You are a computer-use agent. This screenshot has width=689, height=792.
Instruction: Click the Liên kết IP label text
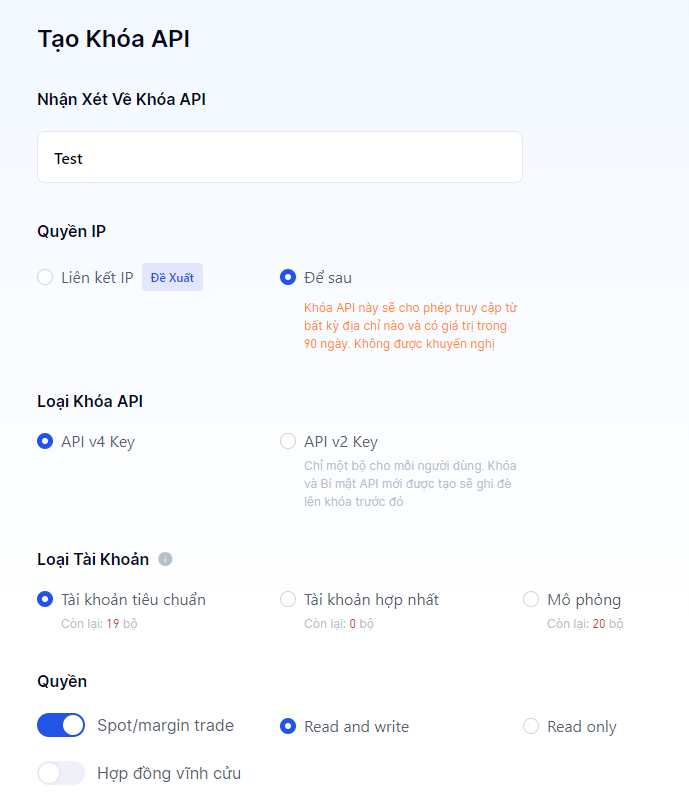pyautogui.click(x=97, y=277)
